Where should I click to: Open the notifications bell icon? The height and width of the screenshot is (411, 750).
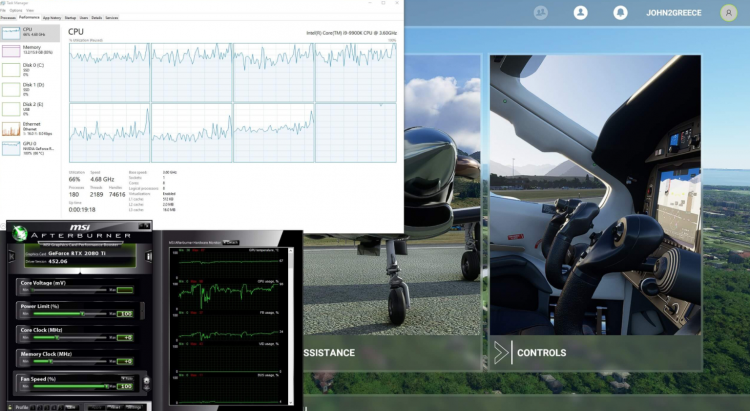point(620,13)
